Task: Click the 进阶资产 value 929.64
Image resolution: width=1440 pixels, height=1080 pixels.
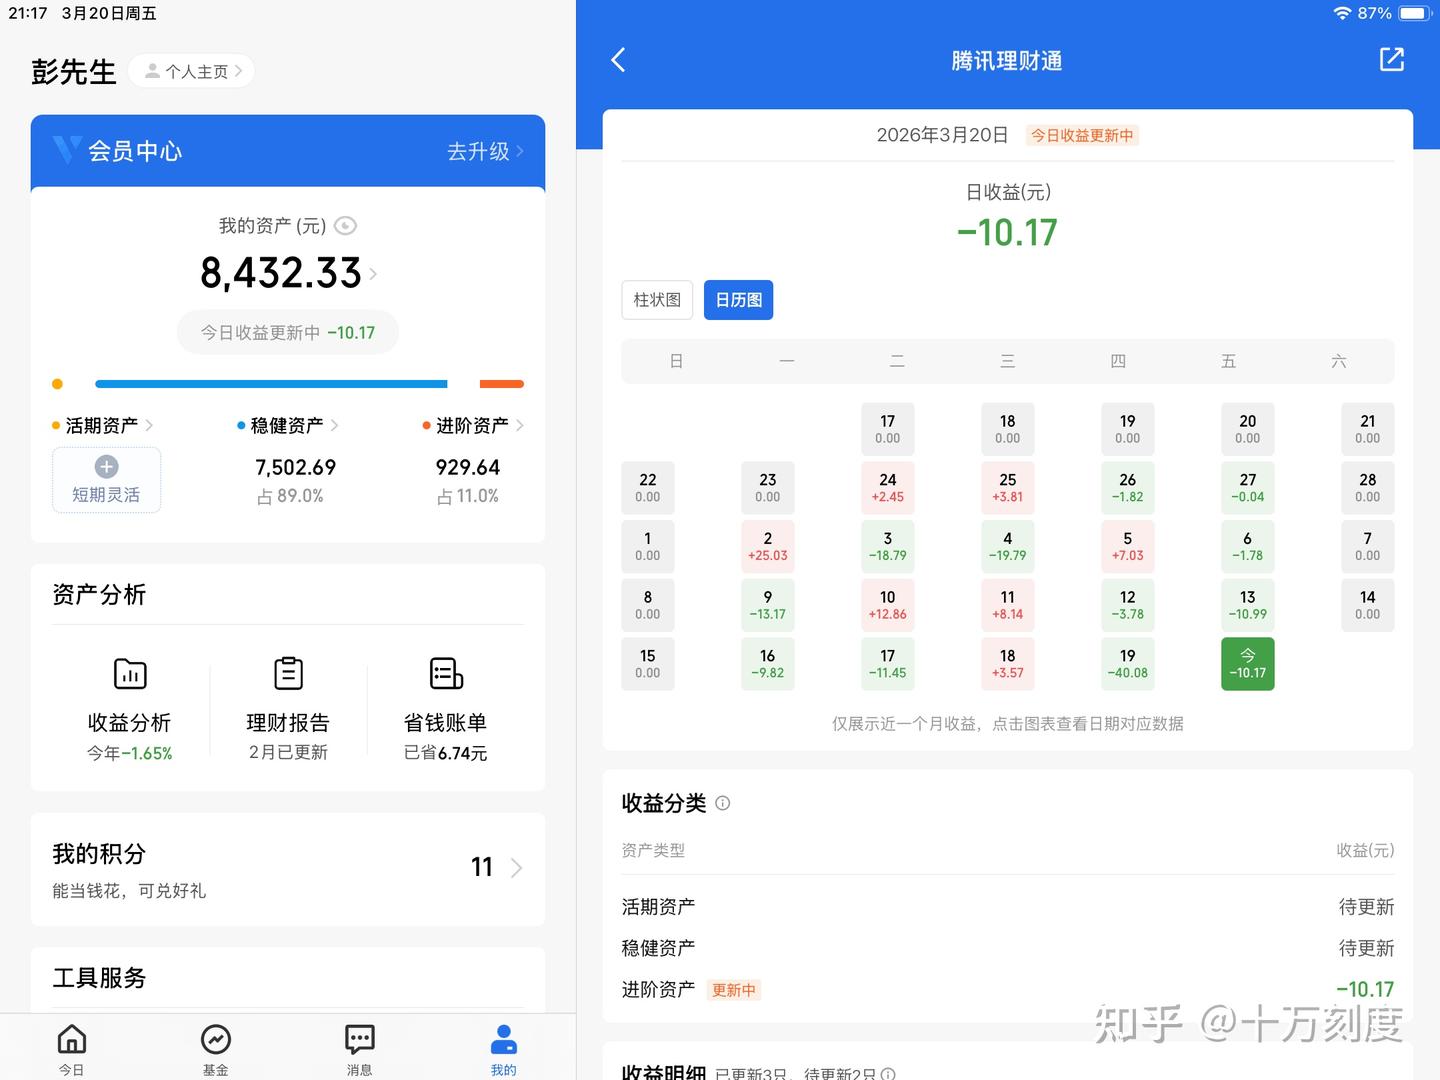Action: click(x=468, y=467)
